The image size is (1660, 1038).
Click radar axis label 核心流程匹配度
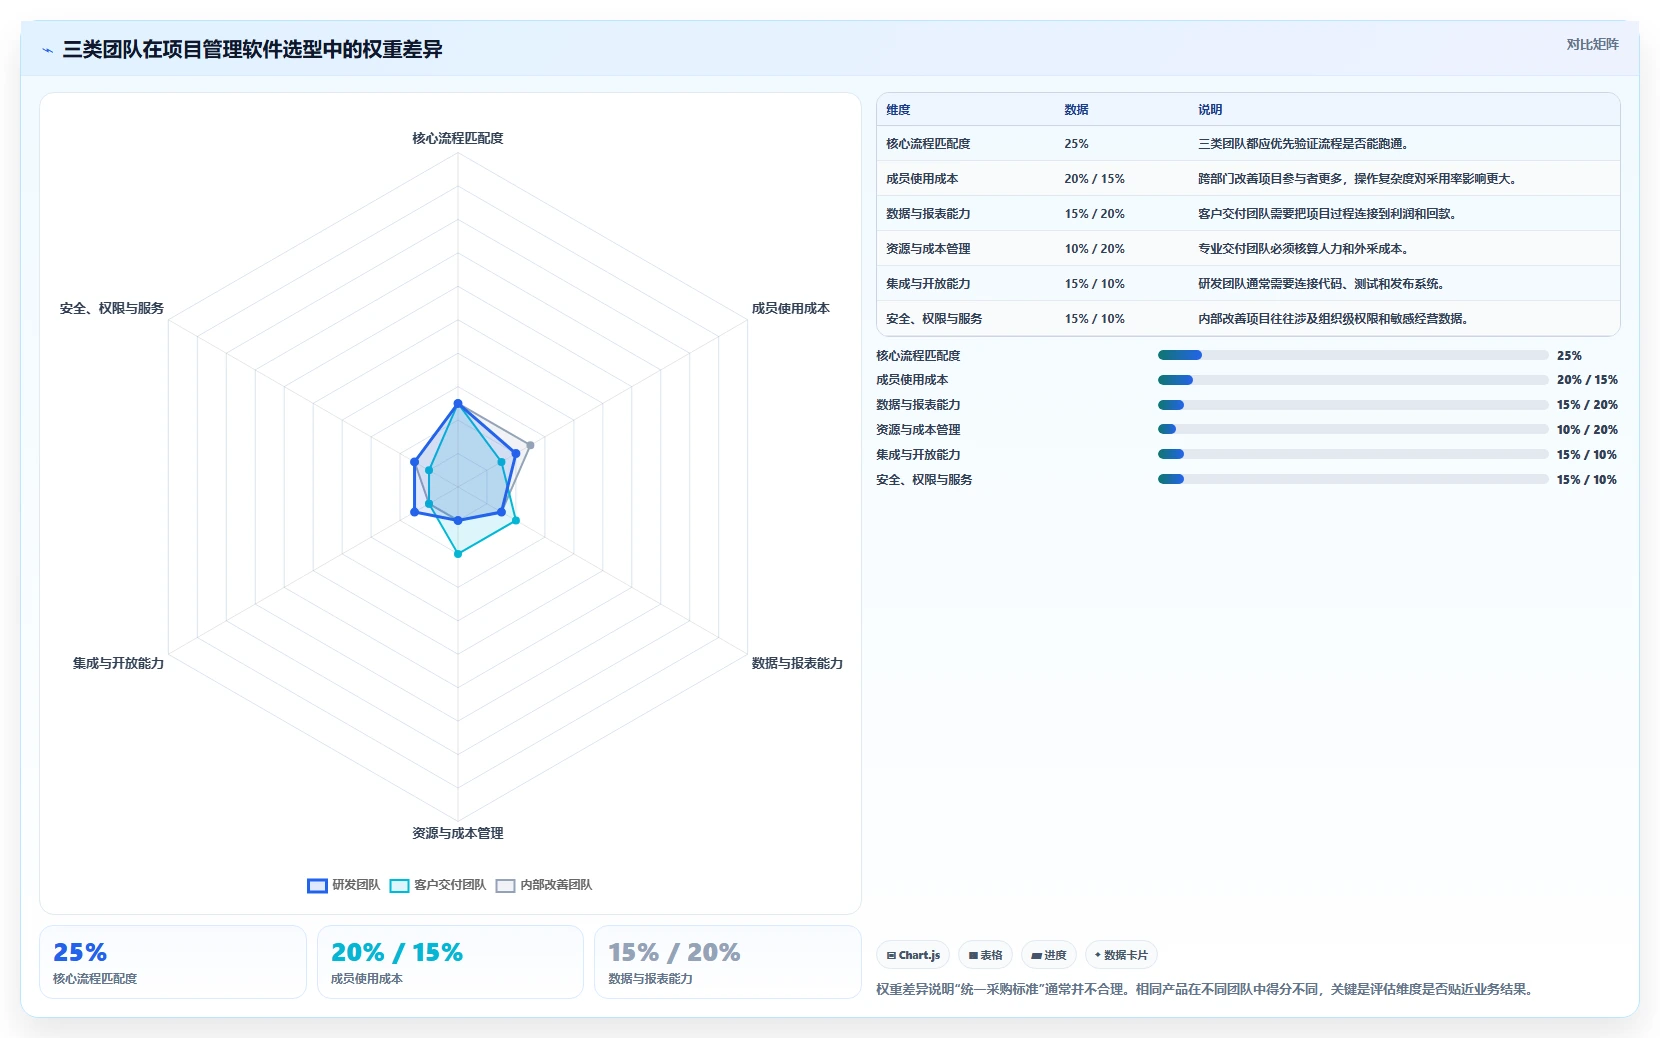coord(458,138)
